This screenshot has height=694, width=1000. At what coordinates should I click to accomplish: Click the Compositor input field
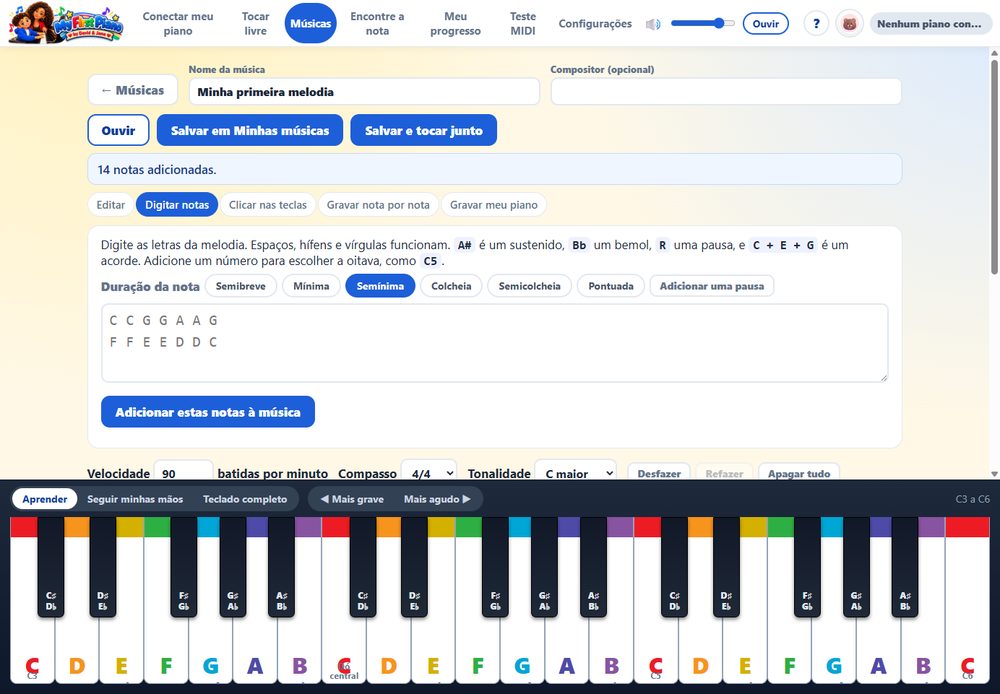tap(726, 92)
